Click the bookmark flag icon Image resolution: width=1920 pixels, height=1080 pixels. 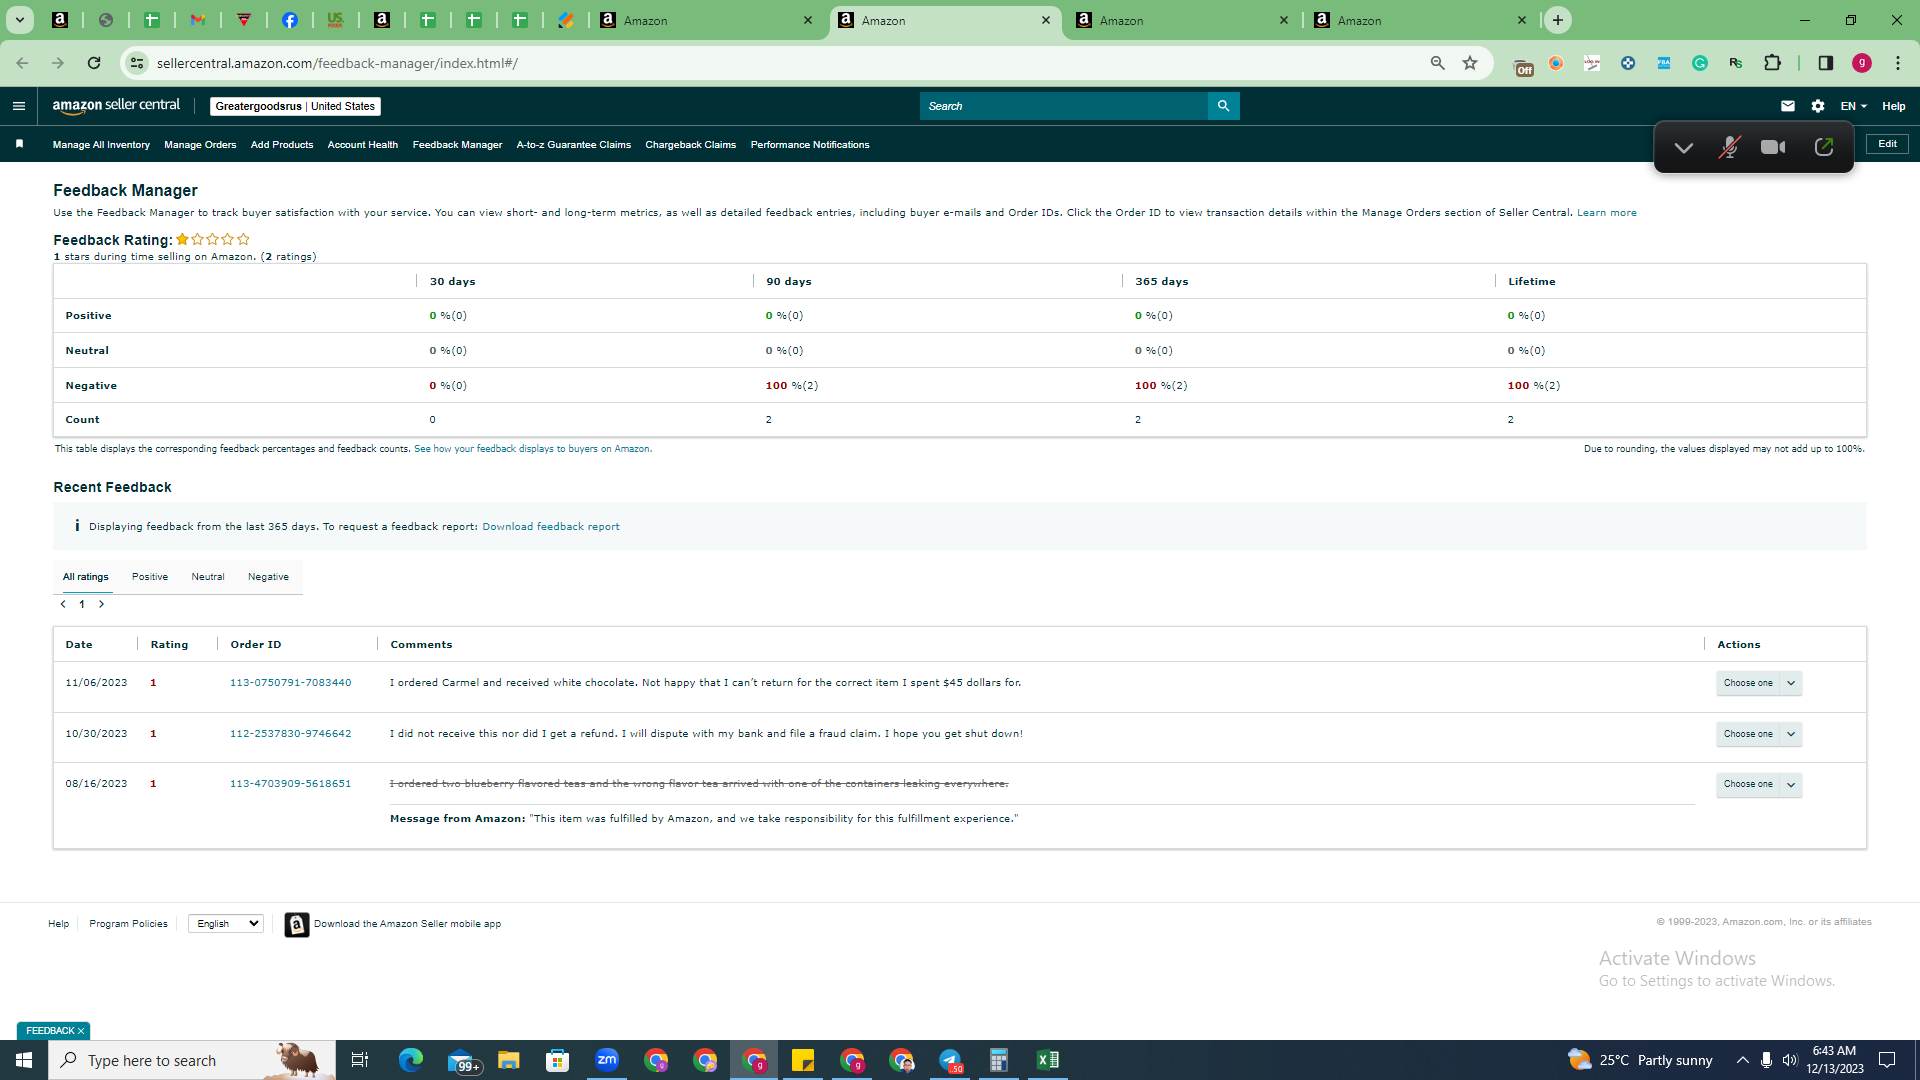(19, 144)
